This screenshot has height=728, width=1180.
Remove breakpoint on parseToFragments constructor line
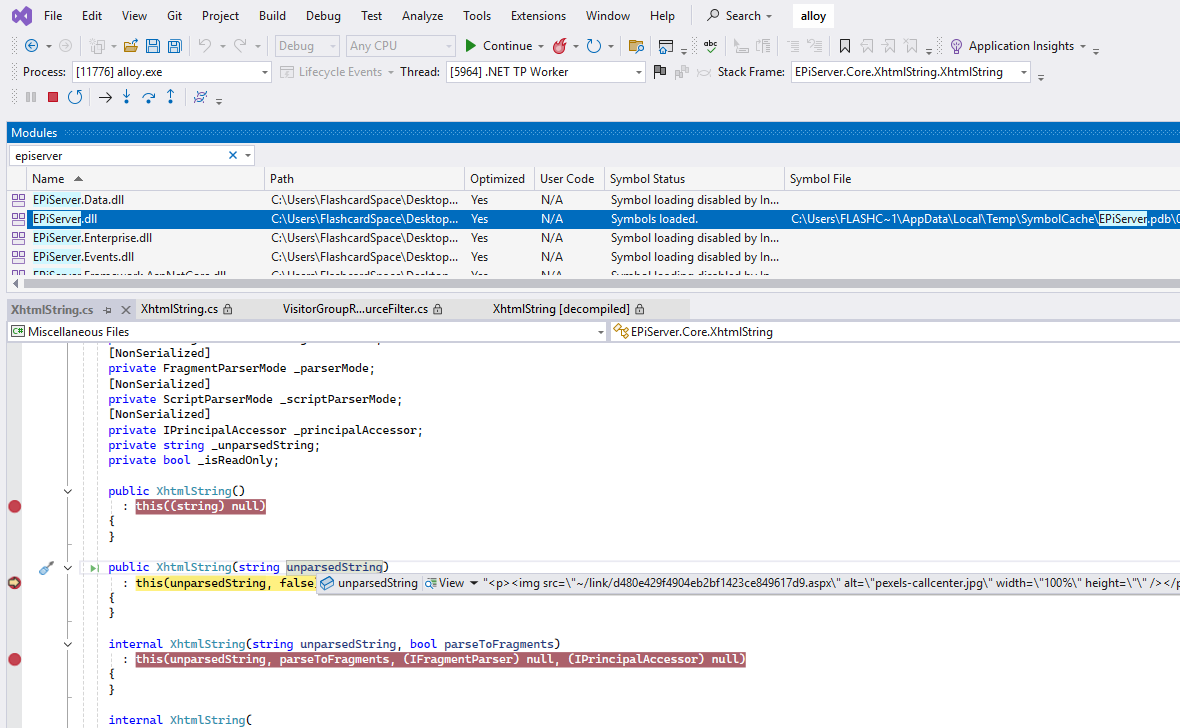click(14, 659)
